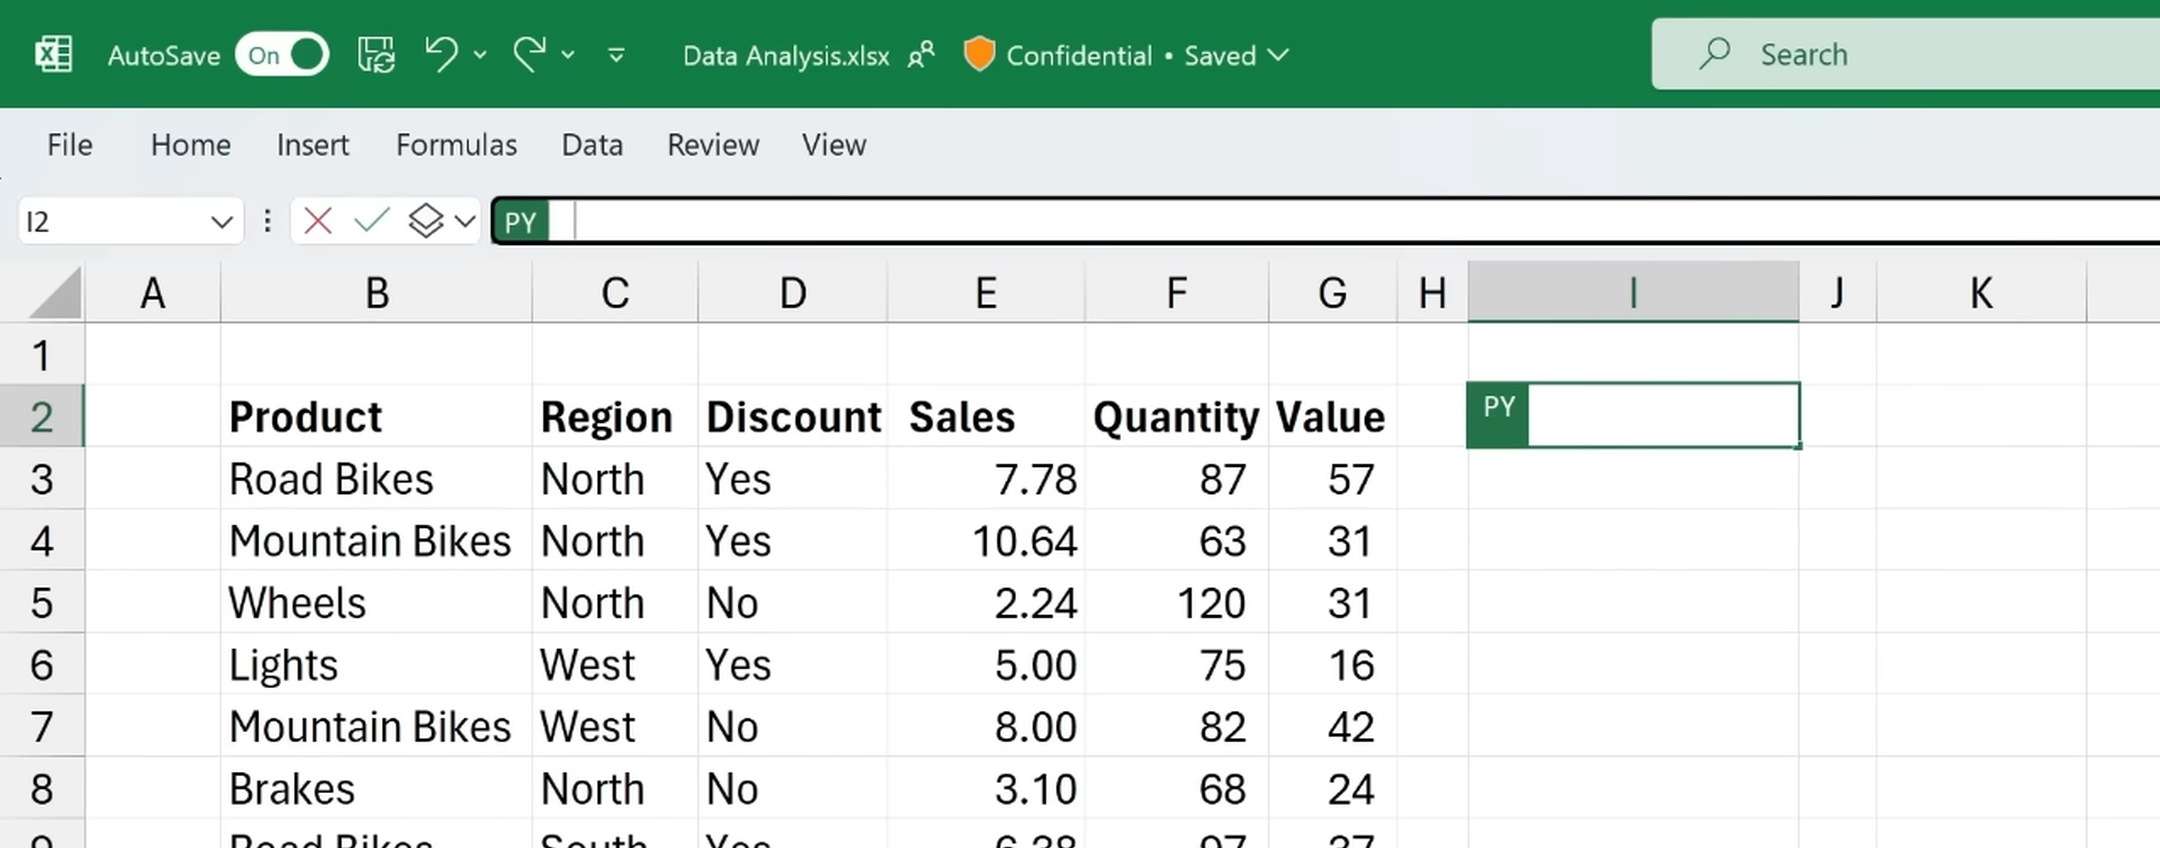Redo the last undone action
Screen dimensions: 2160x848
tap(529, 54)
